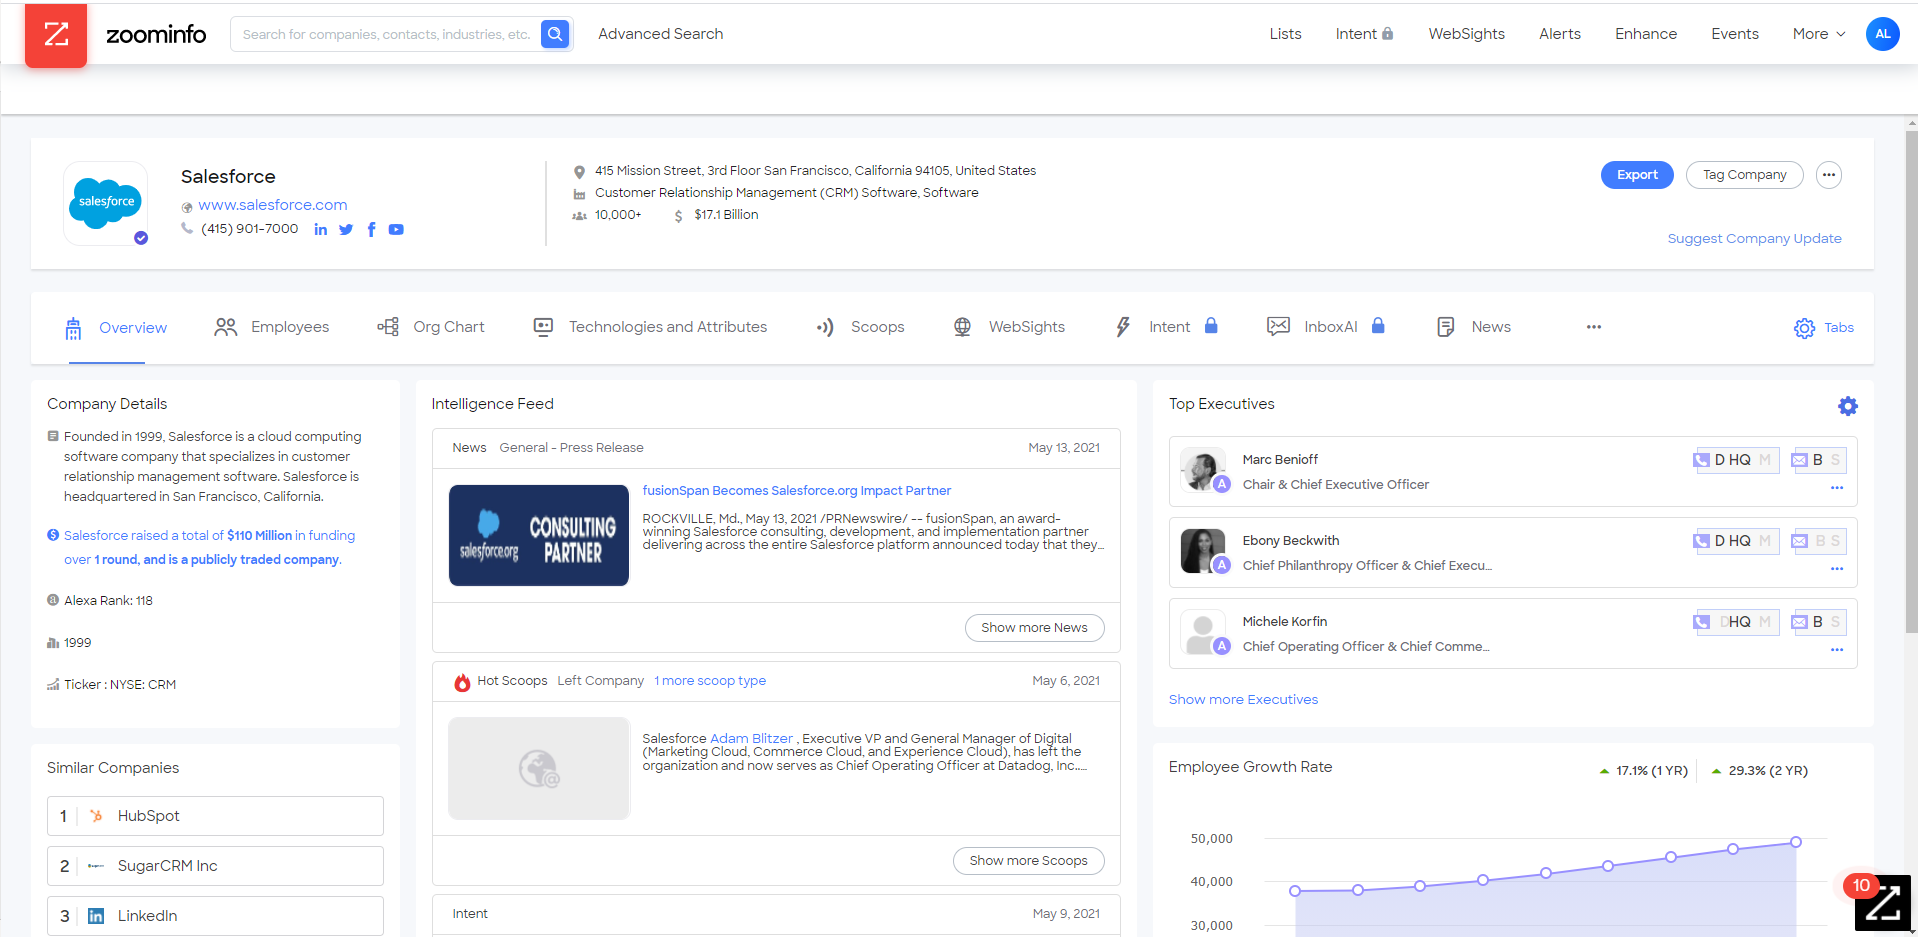
Task: Switch to the Org Chart tab
Action: 431,327
